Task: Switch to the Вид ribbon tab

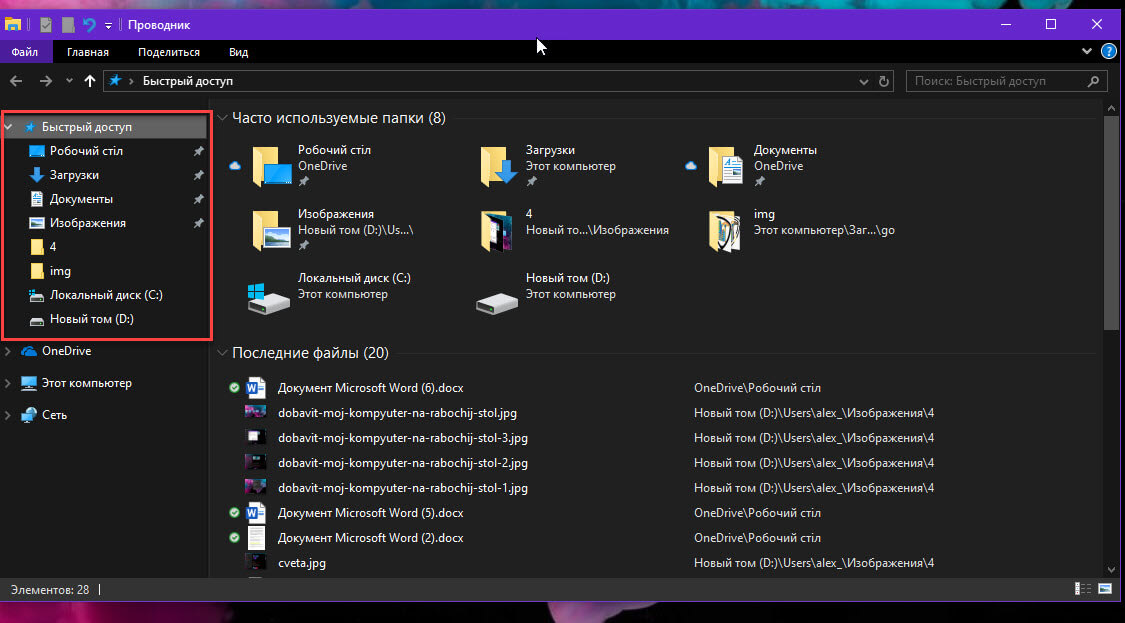Action: (x=239, y=52)
